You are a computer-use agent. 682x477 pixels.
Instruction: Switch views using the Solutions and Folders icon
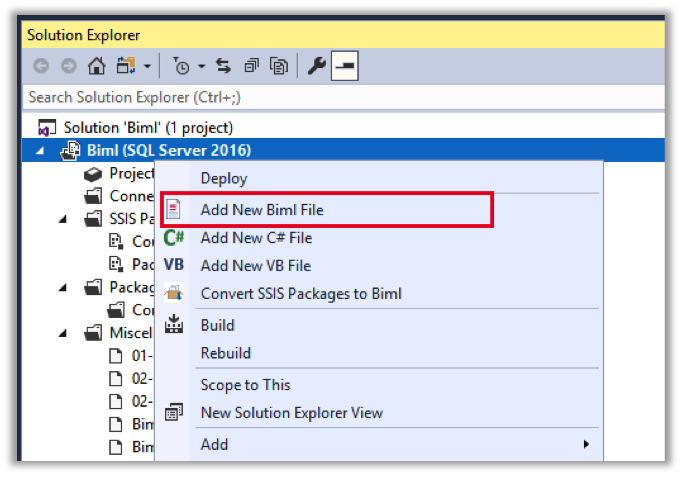pyautogui.click(x=126, y=66)
